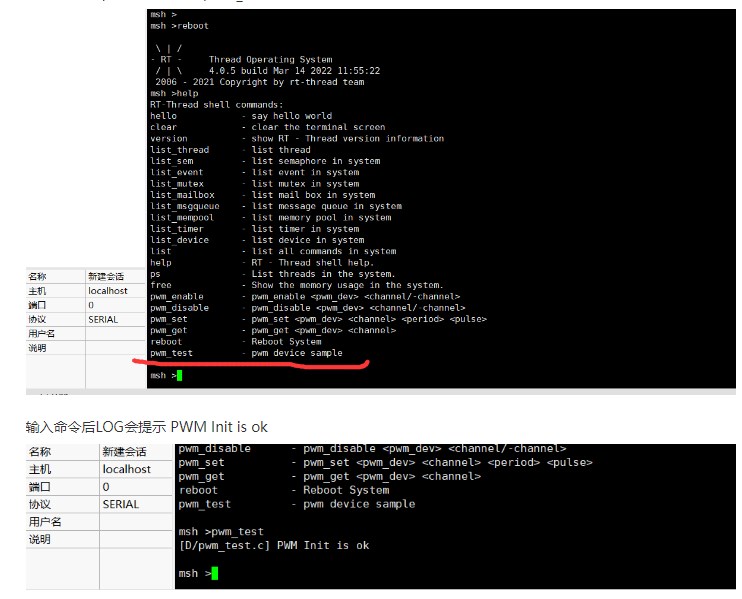This screenshot has height=599, width=742.
Task: Select the 'Thread Operating System' banner text
Action: point(270,60)
